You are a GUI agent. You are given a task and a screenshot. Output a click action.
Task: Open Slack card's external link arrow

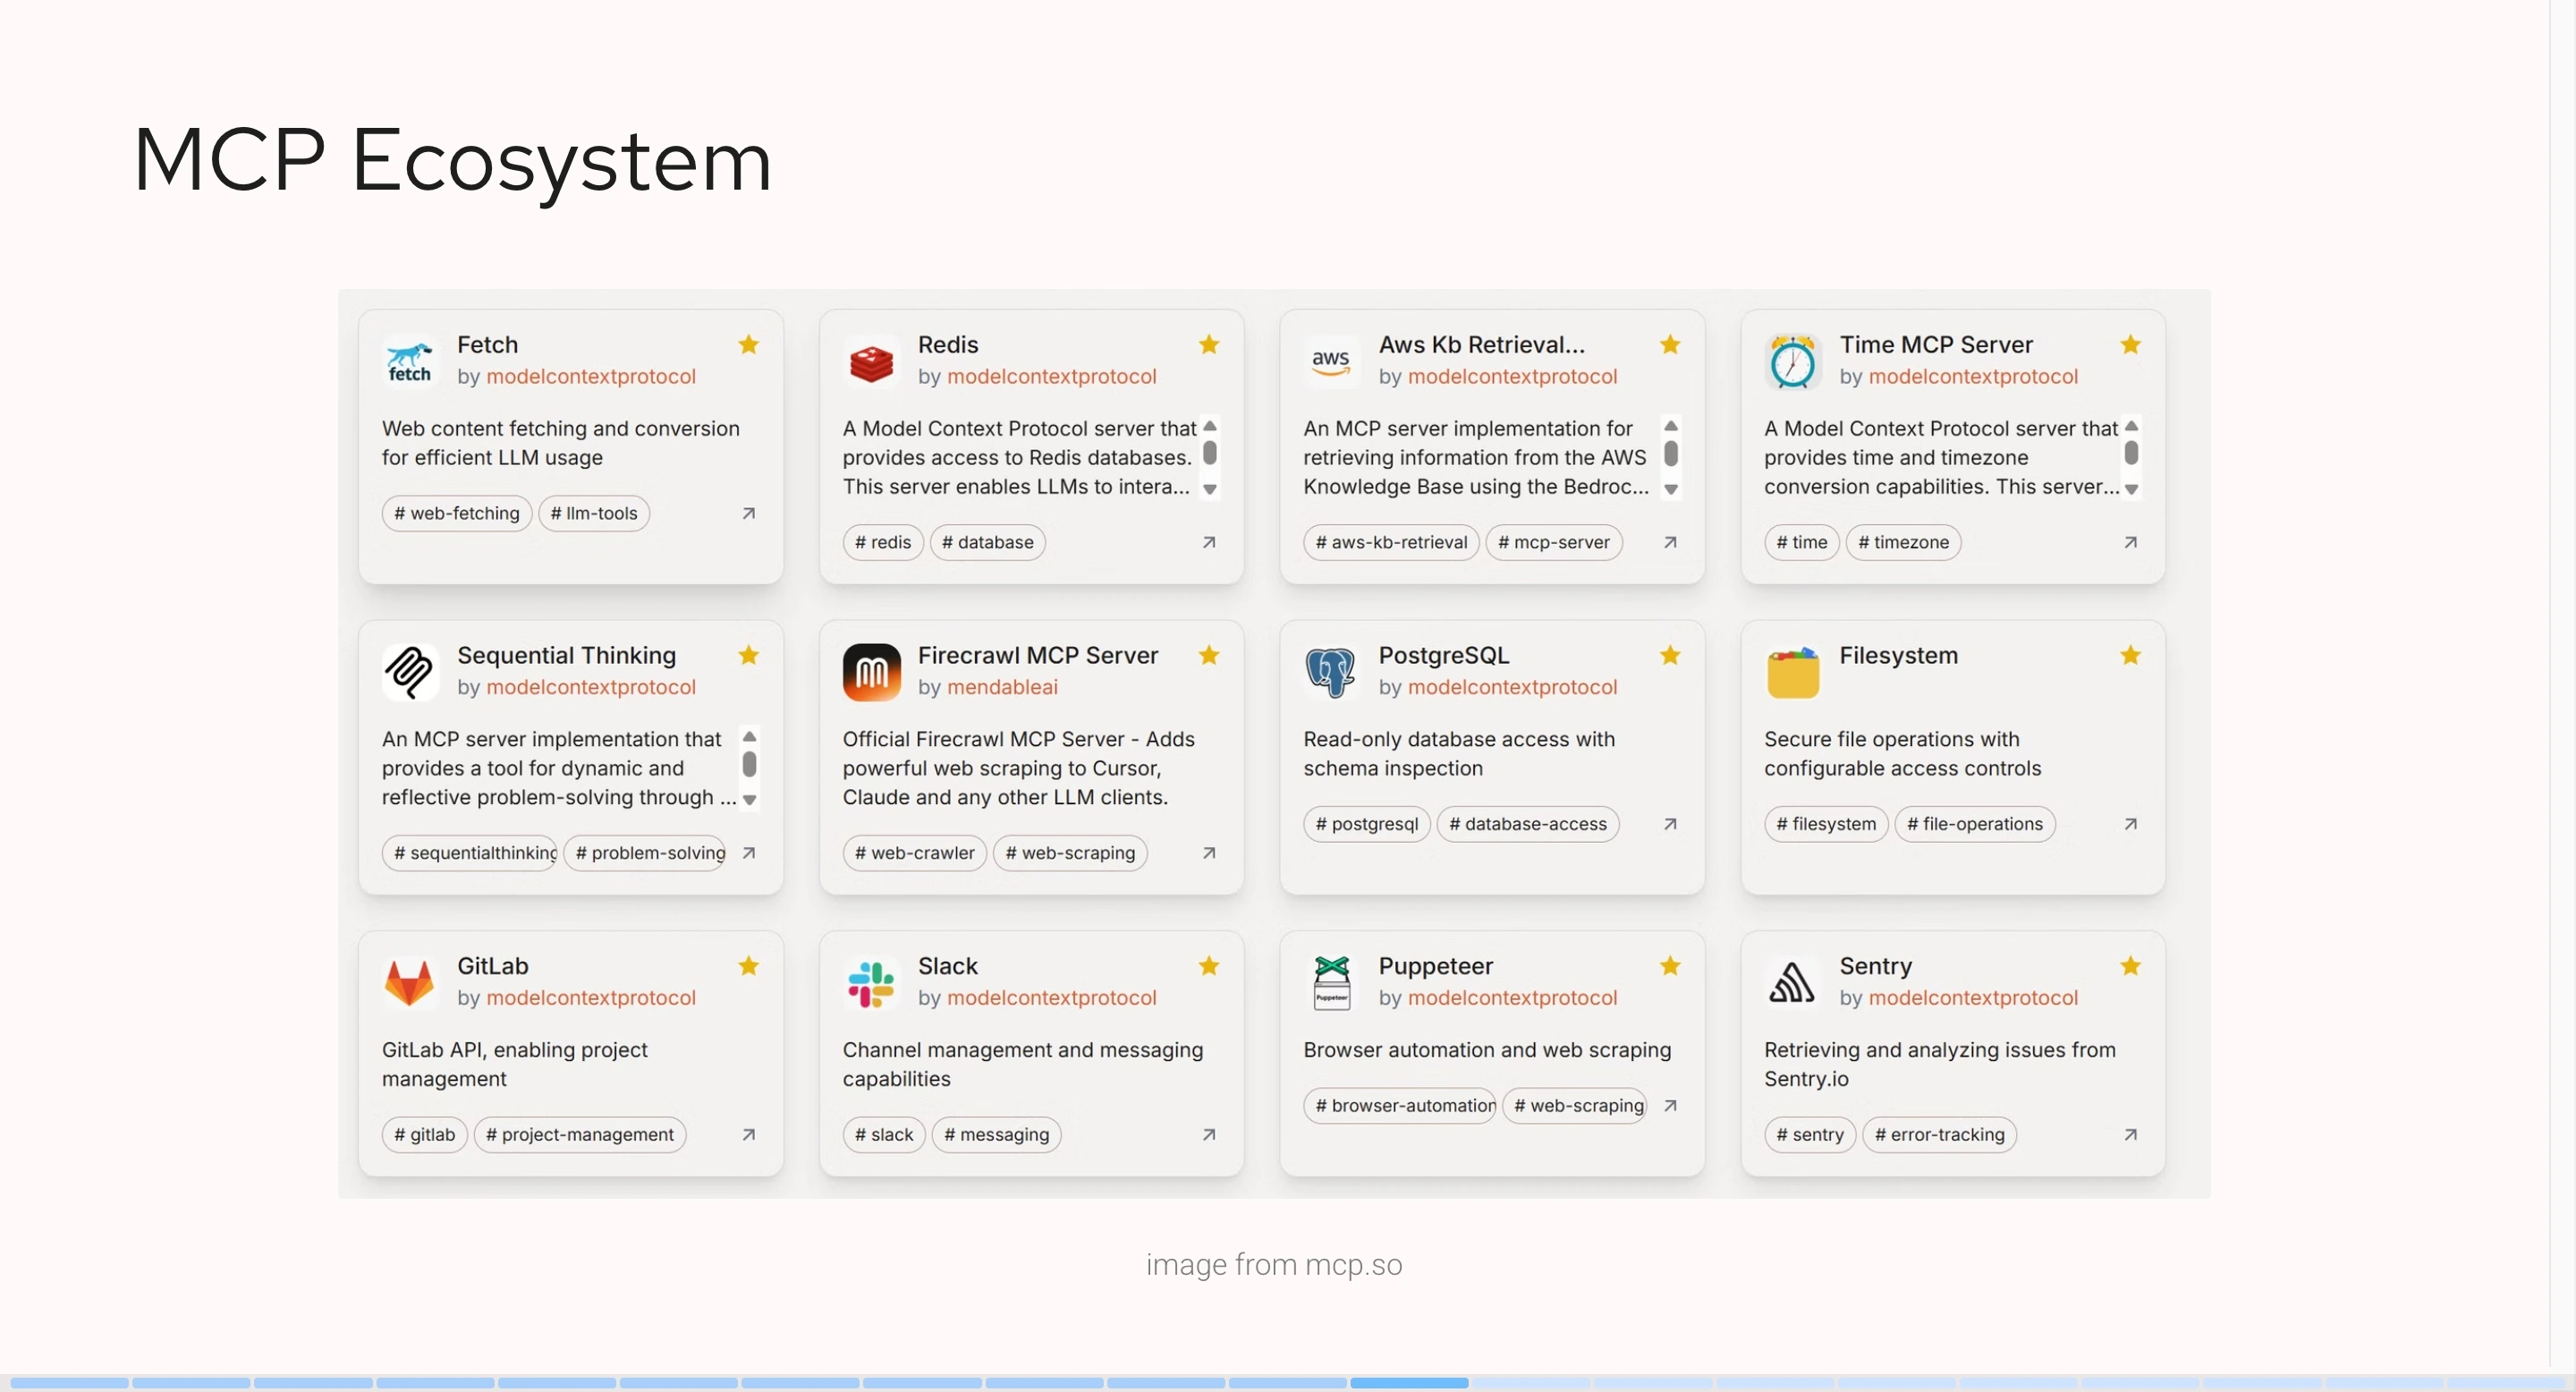[x=1209, y=1135]
